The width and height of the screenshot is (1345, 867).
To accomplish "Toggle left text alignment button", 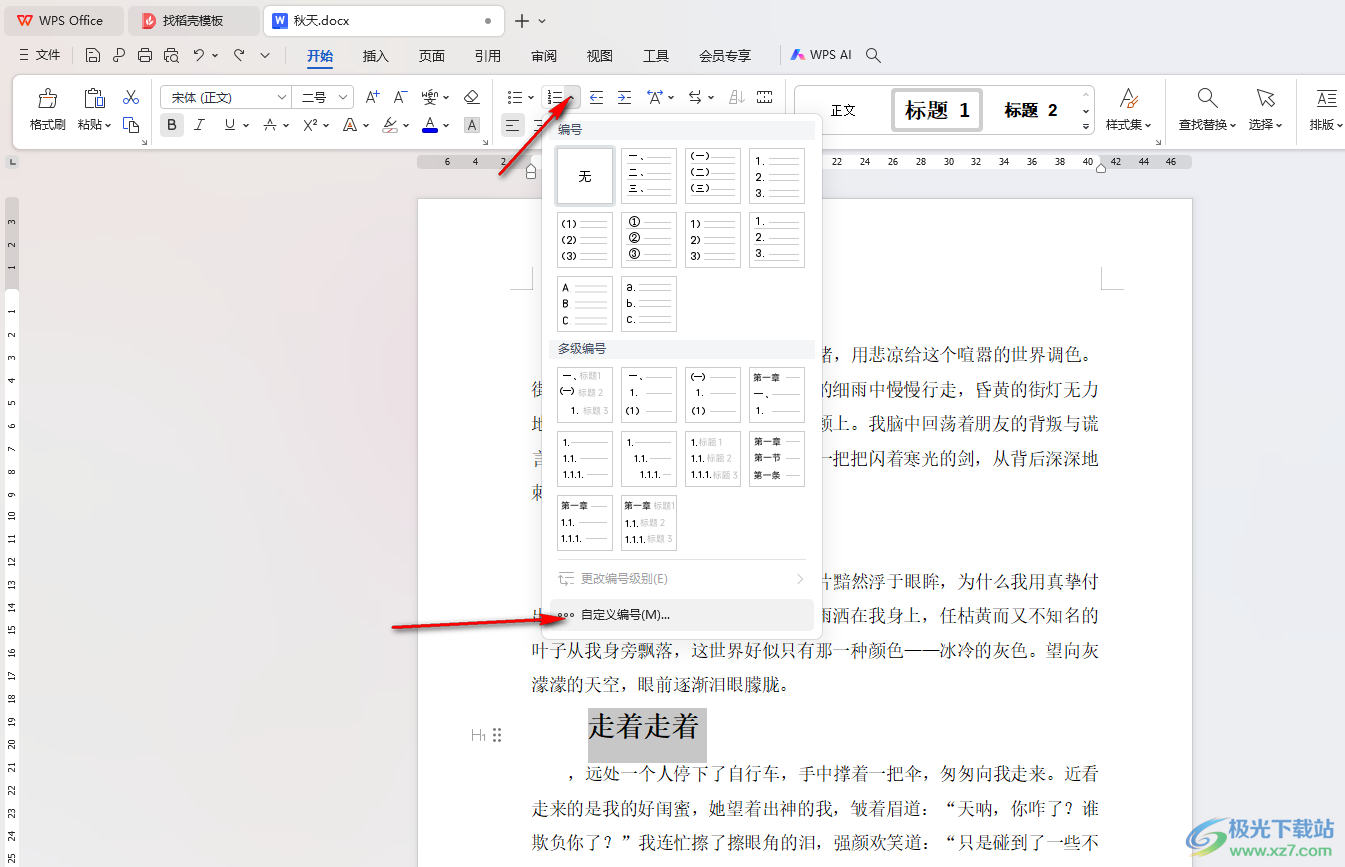I will click(x=512, y=125).
